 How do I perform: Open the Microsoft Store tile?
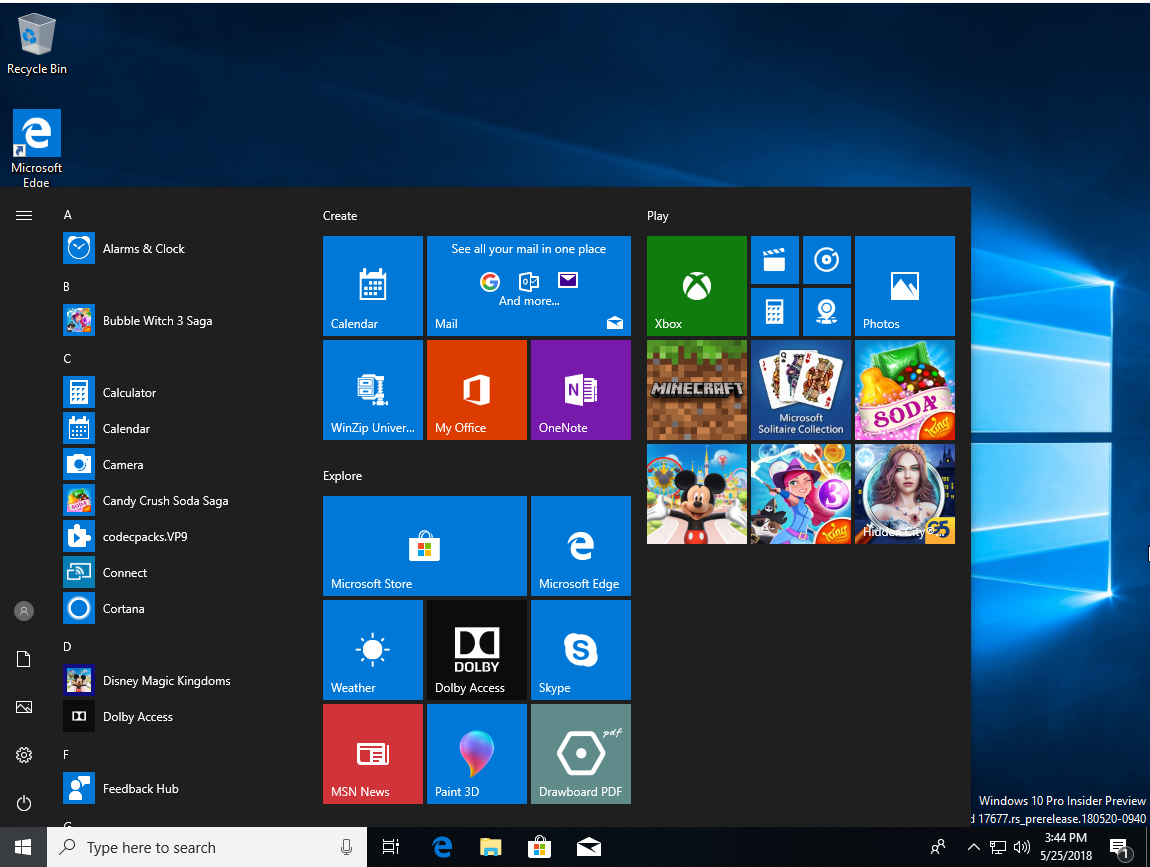[425, 546]
